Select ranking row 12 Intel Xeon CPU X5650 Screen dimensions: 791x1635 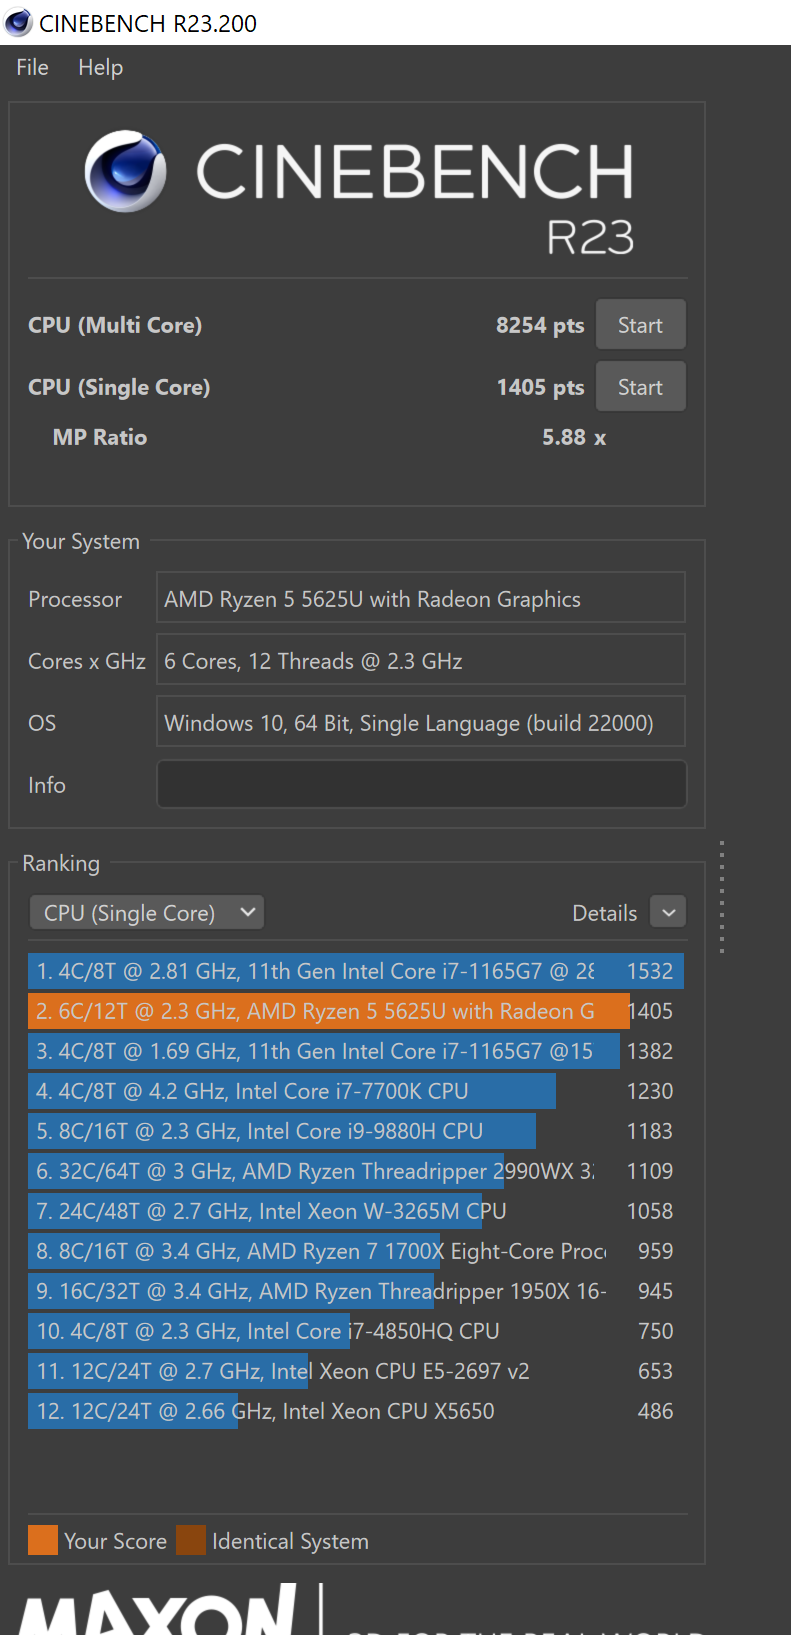[x=356, y=1411]
